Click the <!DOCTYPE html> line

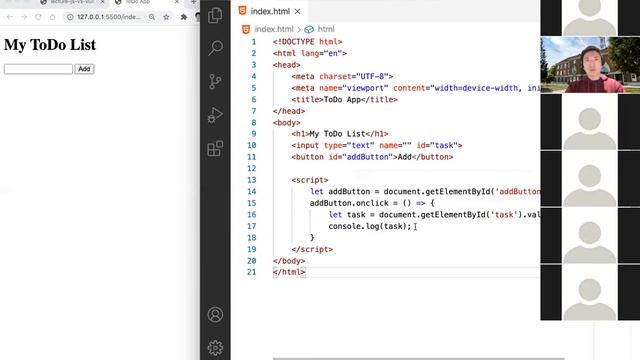click(307, 42)
